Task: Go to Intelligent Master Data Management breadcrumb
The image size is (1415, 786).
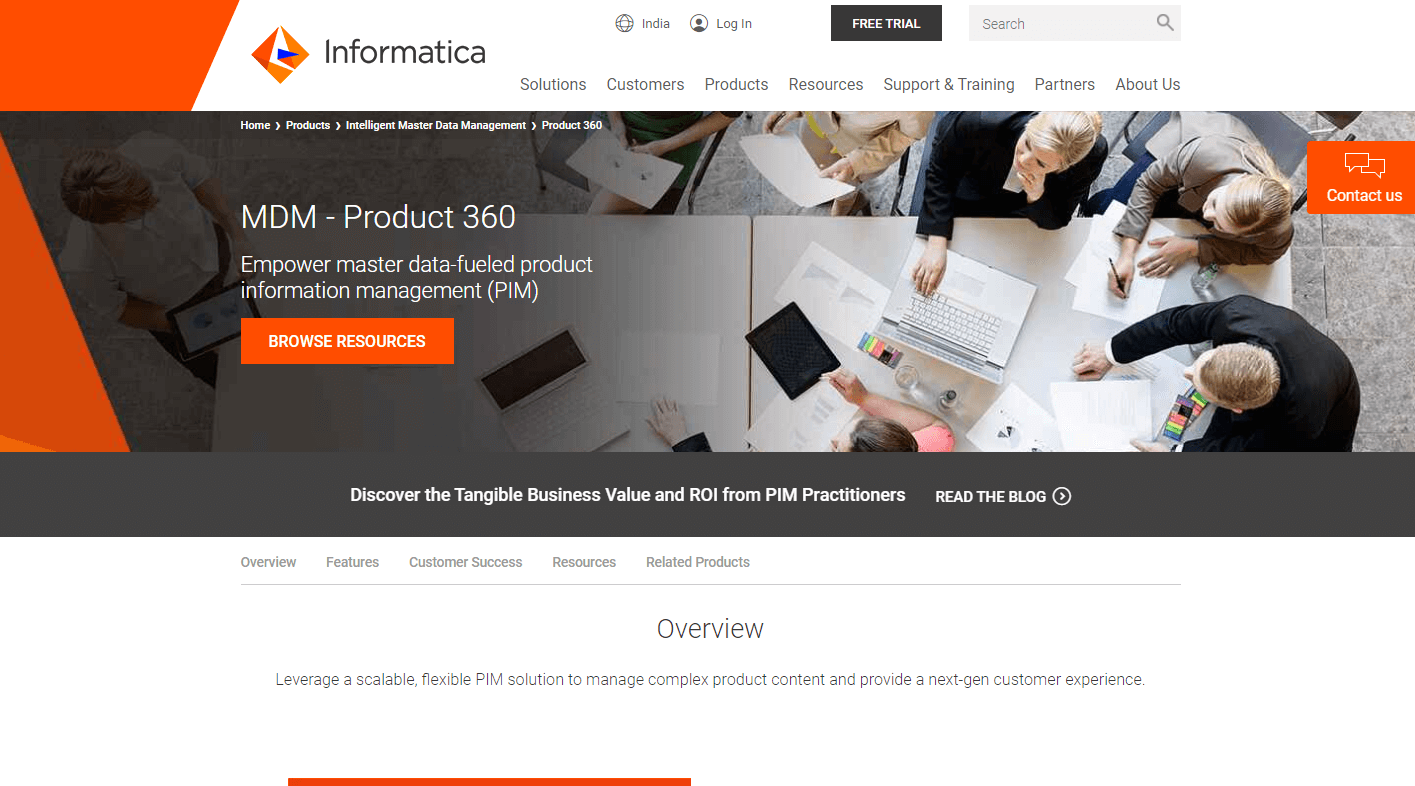Action: point(436,125)
